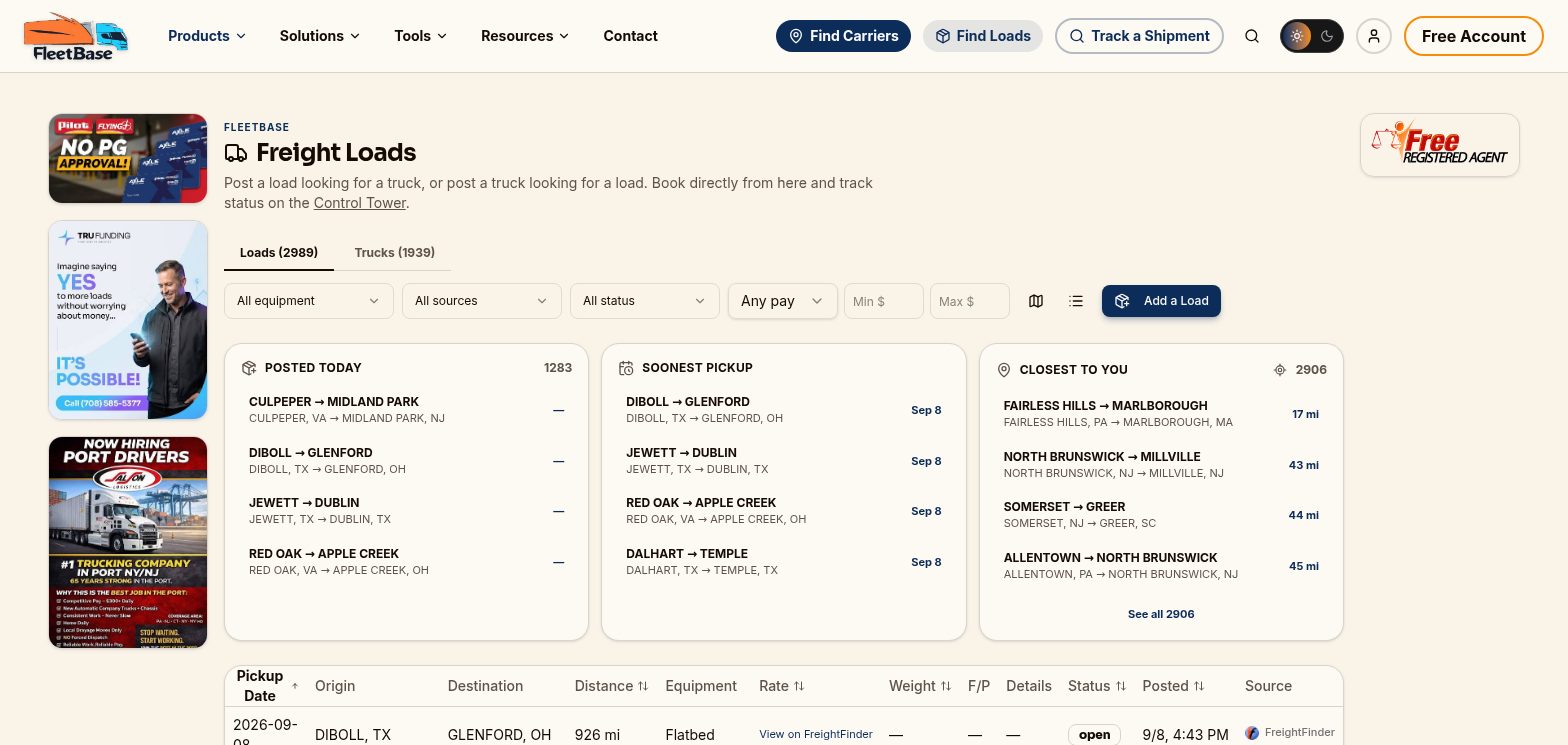Click the Track a Shipment button

coord(1139,36)
